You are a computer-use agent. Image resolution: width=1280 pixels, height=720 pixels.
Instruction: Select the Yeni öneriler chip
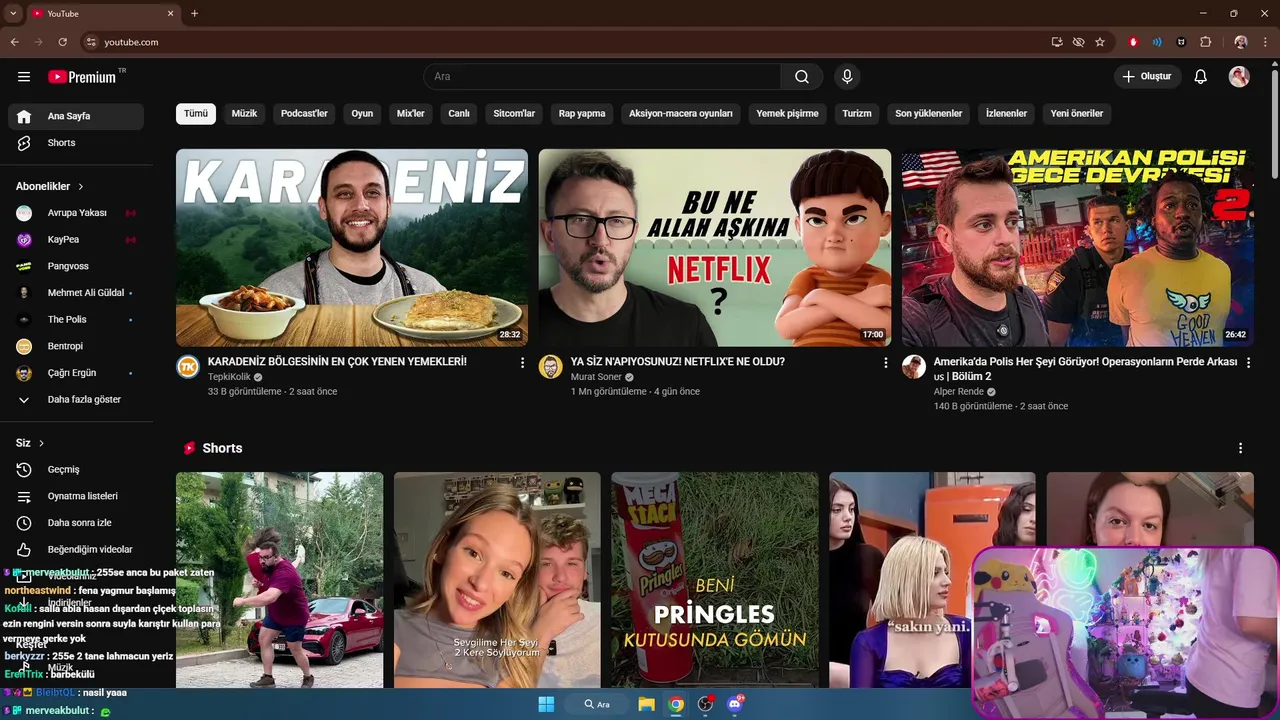1077,113
